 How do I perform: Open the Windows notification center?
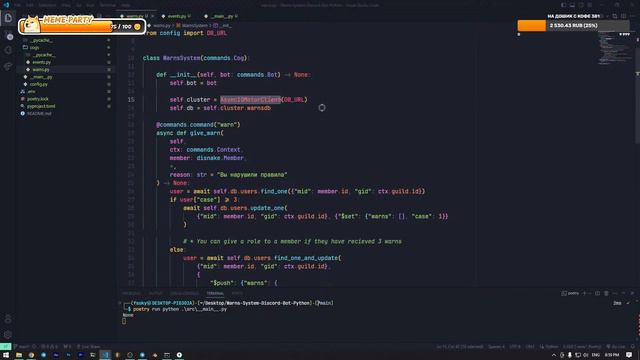click(x=629, y=355)
